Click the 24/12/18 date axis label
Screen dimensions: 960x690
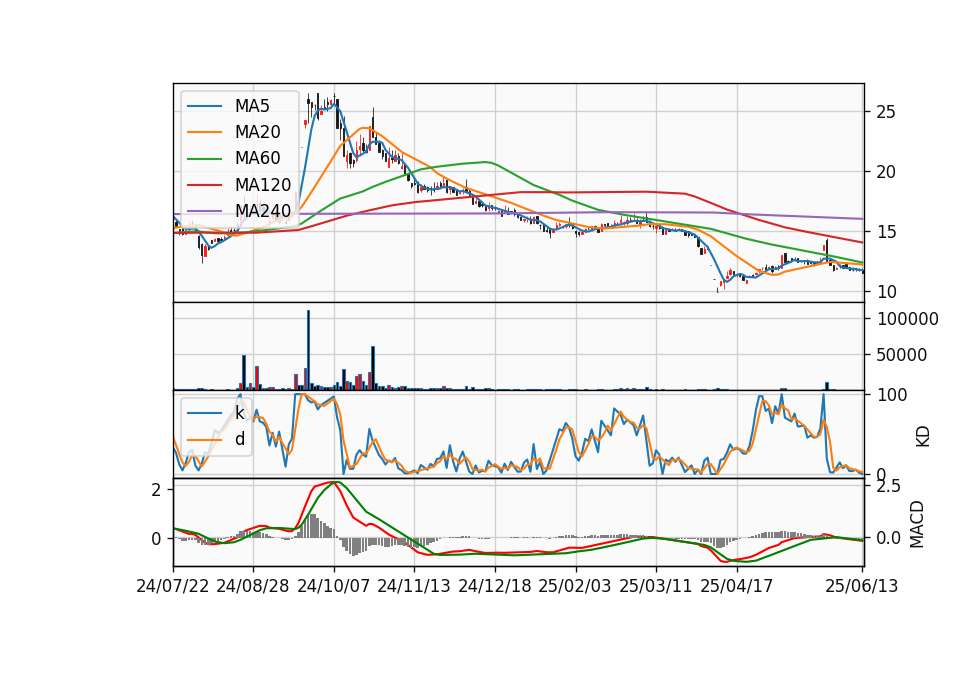[495, 586]
